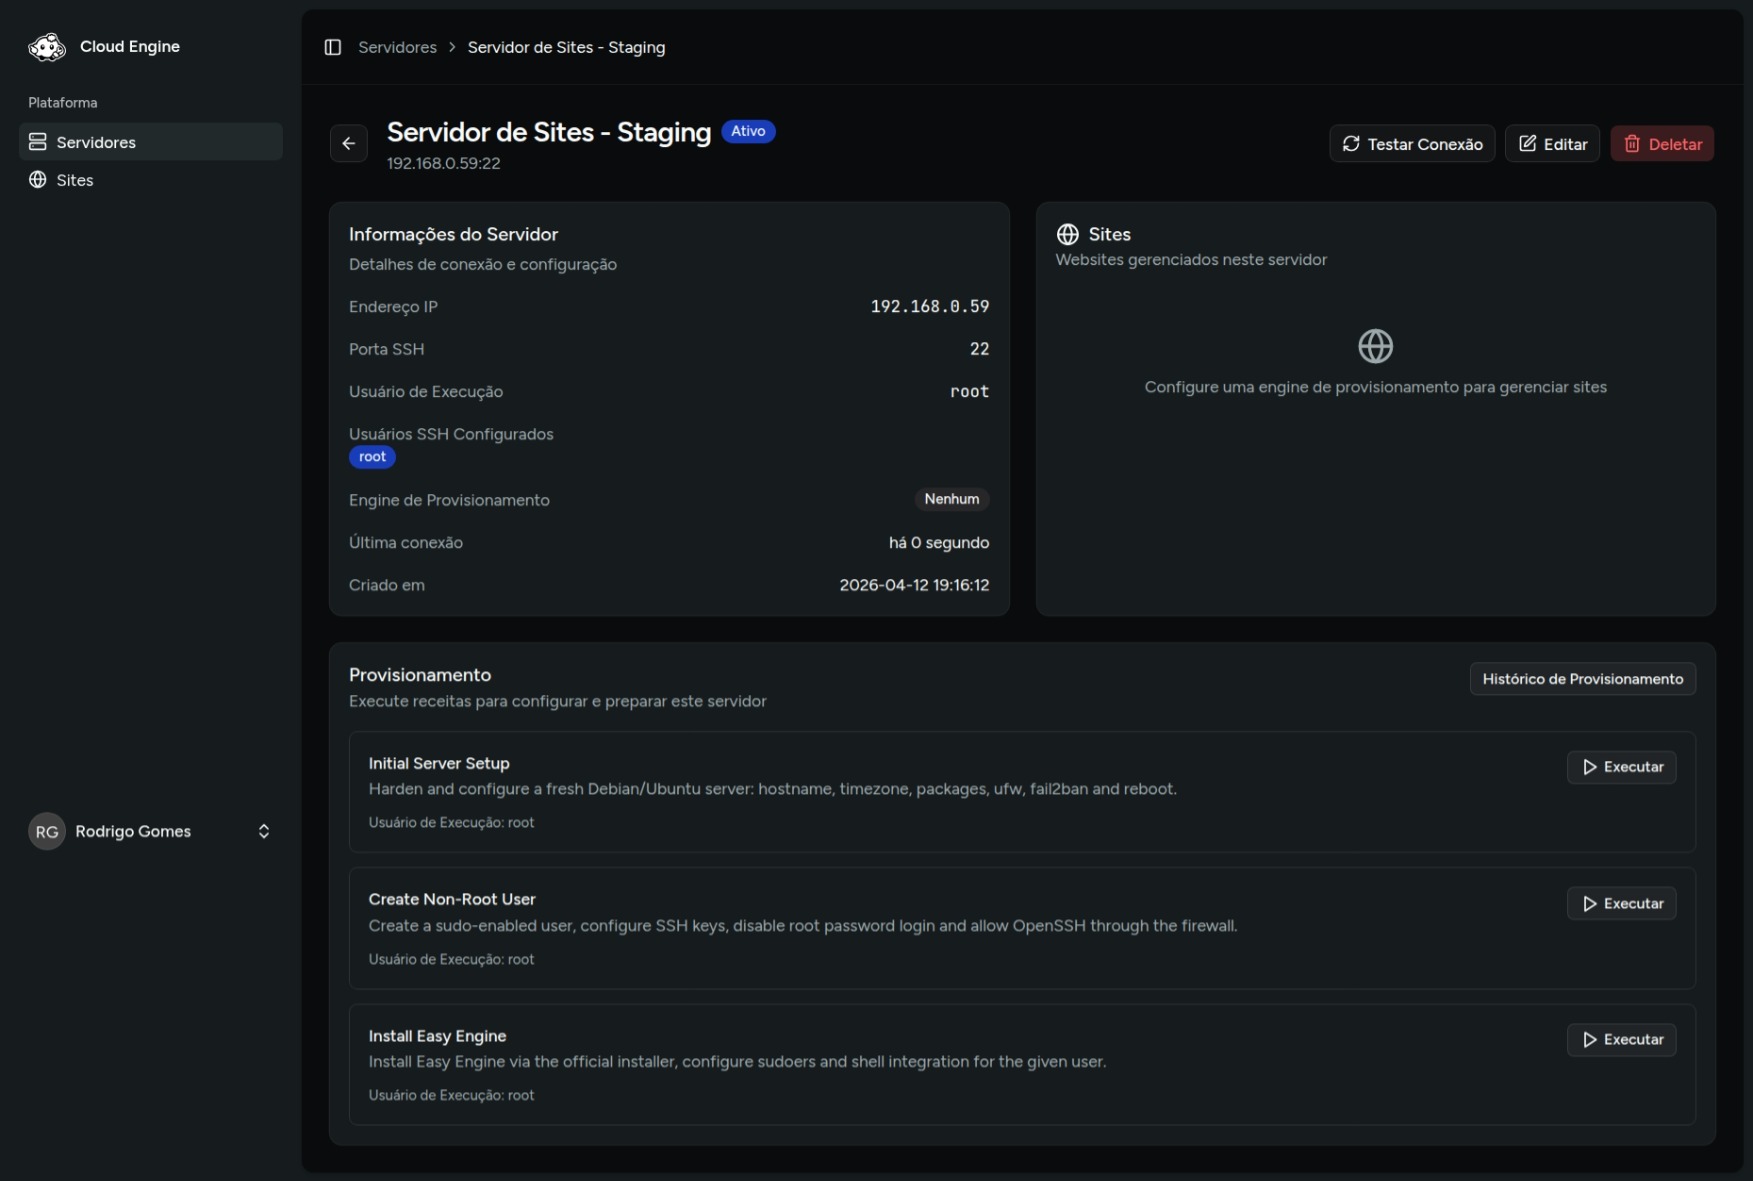The height and width of the screenshot is (1181, 1753).
Task: Execute the Install Easy Engine recipe
Action: pos(1621,1040)
